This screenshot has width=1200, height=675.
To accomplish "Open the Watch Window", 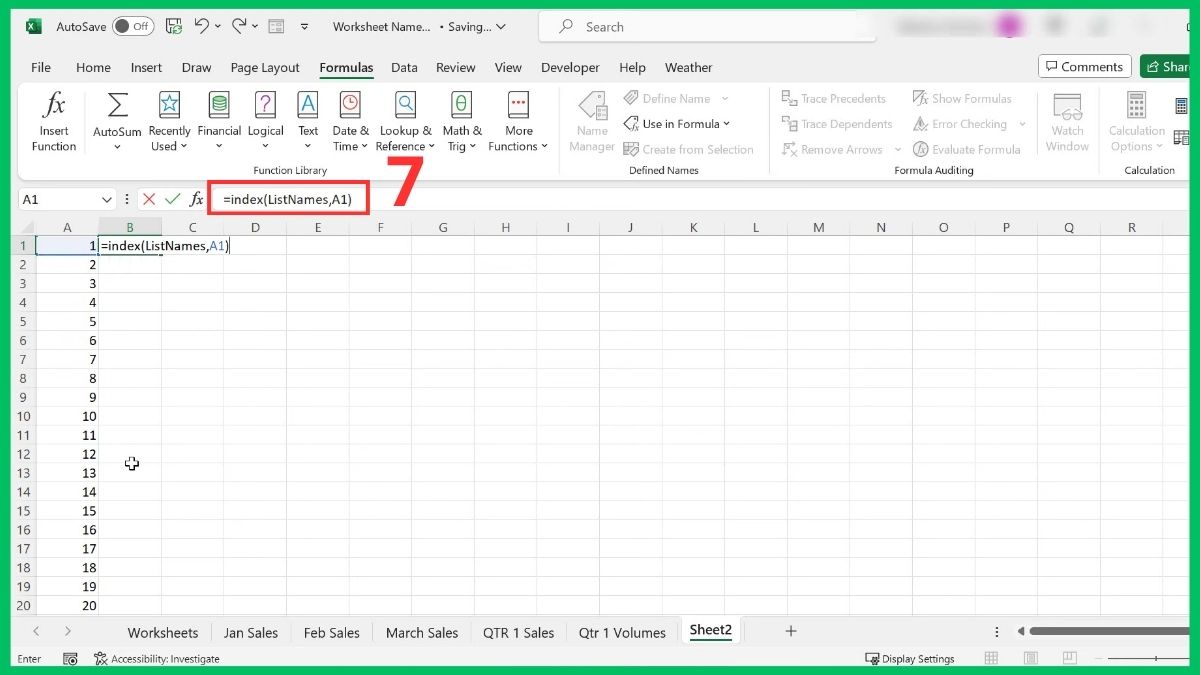I will tap(1067, 120).
